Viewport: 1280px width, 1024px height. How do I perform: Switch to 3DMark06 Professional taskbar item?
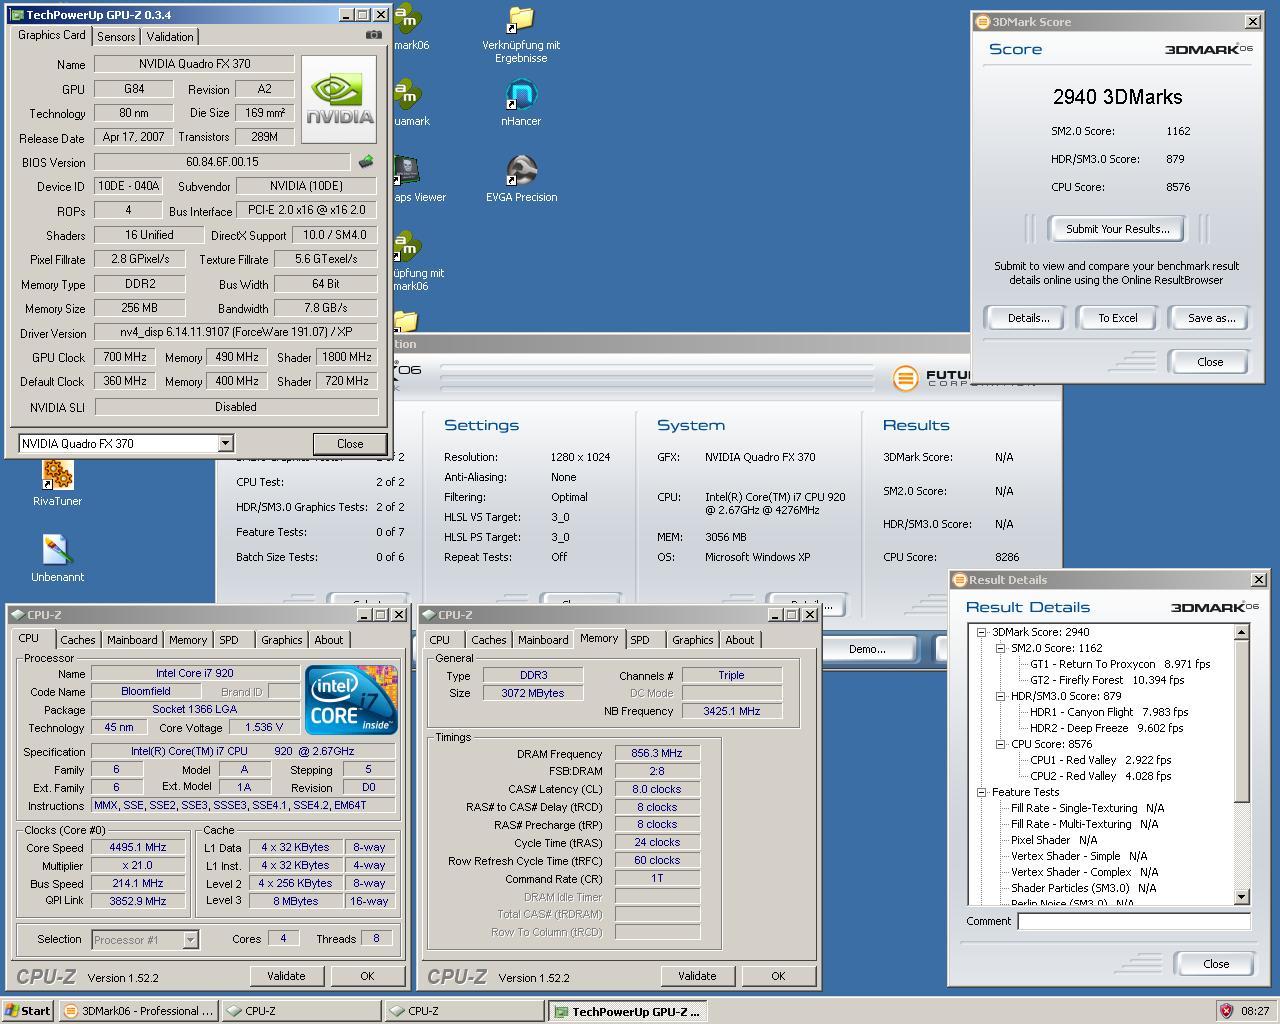[138, 1011]
